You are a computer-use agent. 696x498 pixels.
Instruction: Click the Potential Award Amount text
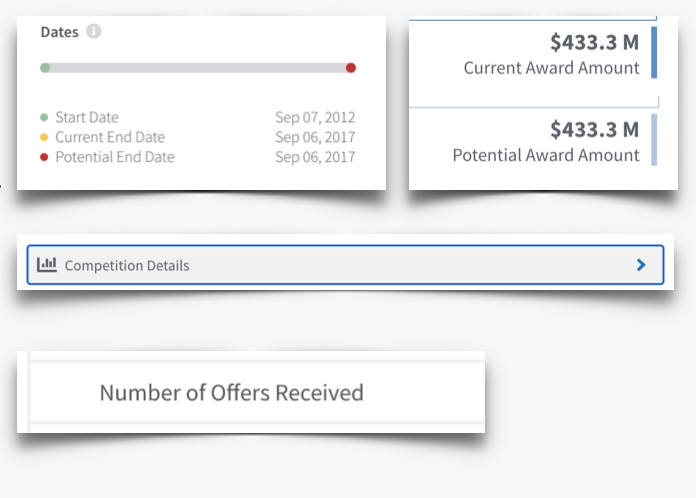pos(546,155)
